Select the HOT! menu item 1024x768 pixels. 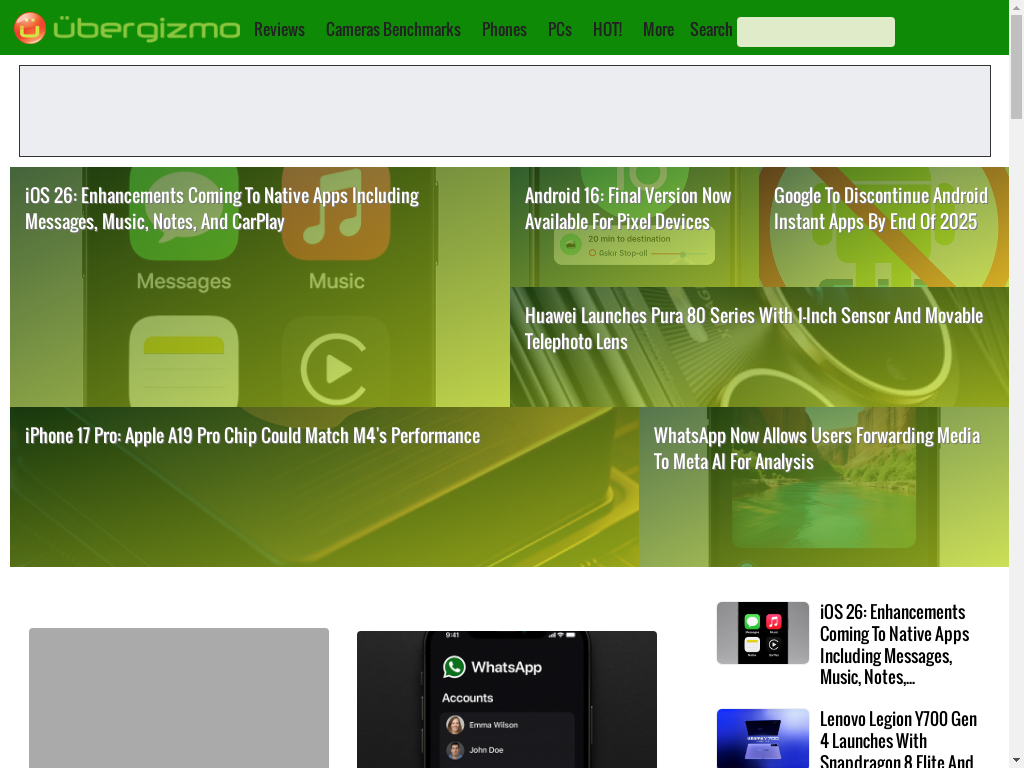[x=607, y=29]
